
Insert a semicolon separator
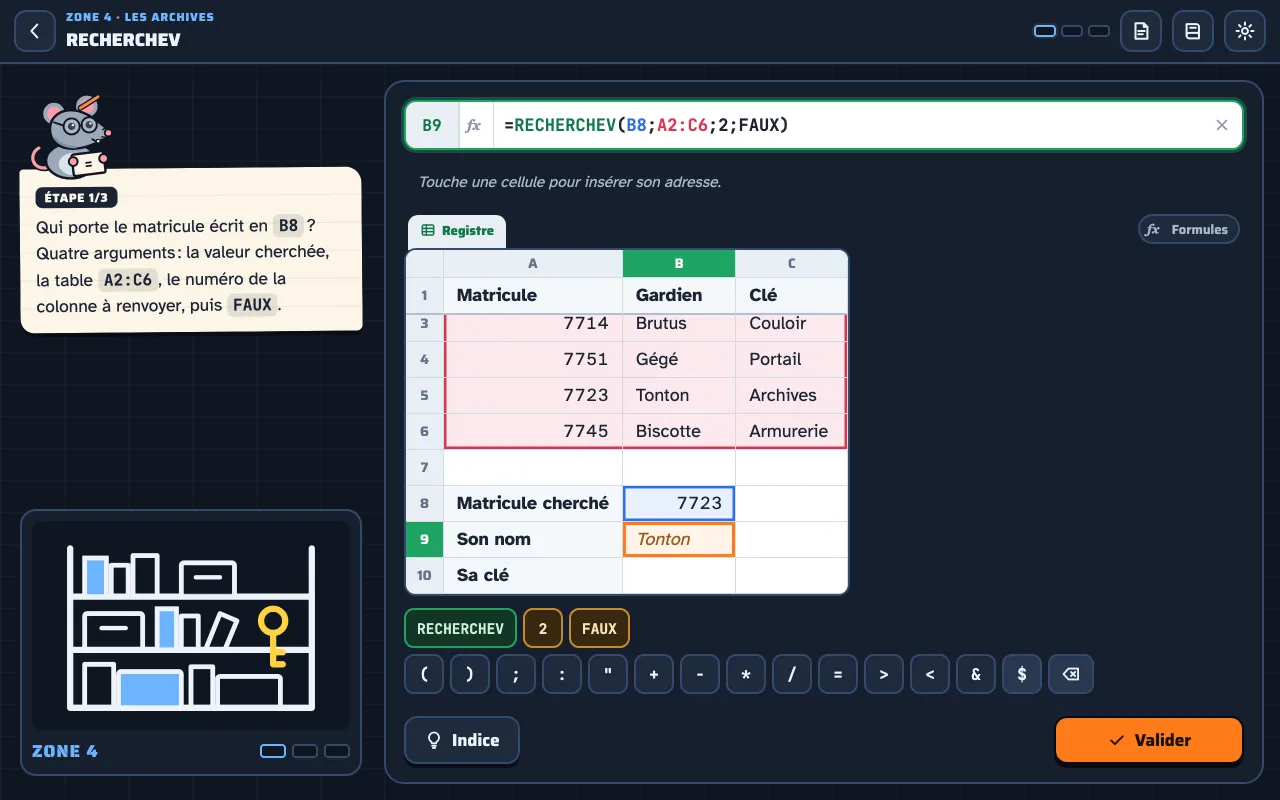(516, 674)
